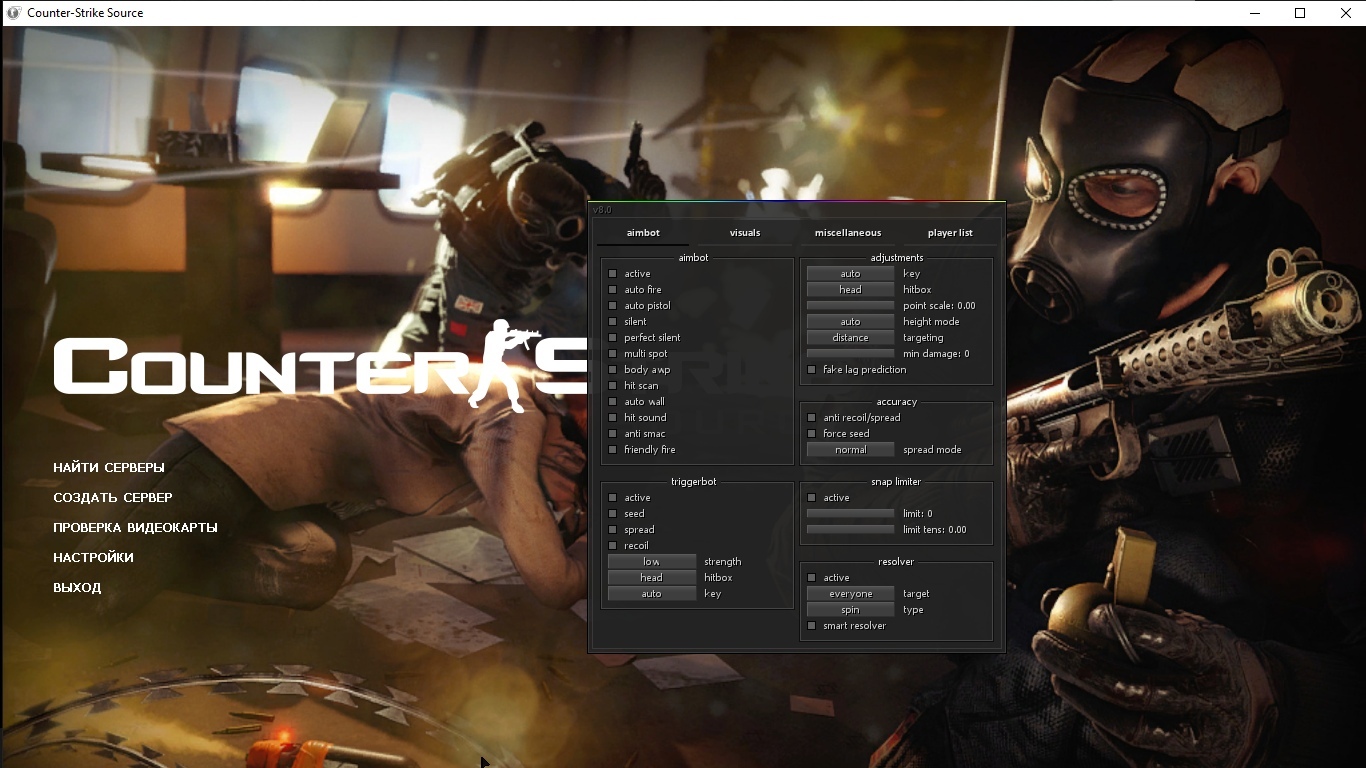This screenshot has width=1366, height=768.
Task: Switch to the visuals tab
Action: 745,233
